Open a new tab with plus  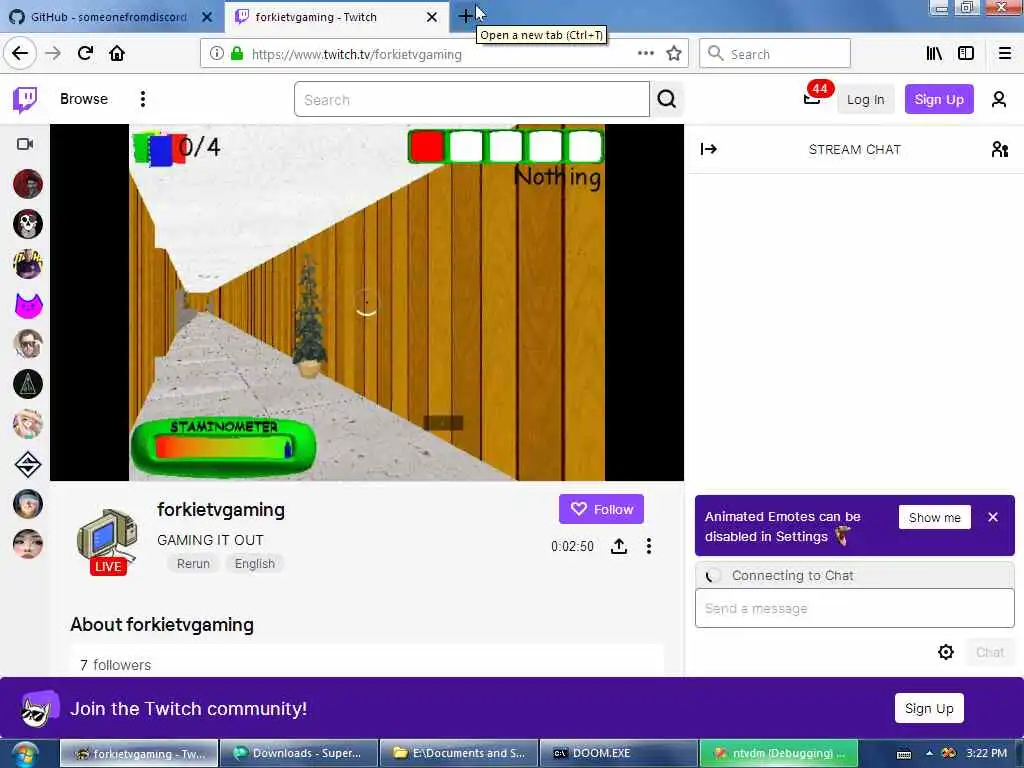(465, 16)
